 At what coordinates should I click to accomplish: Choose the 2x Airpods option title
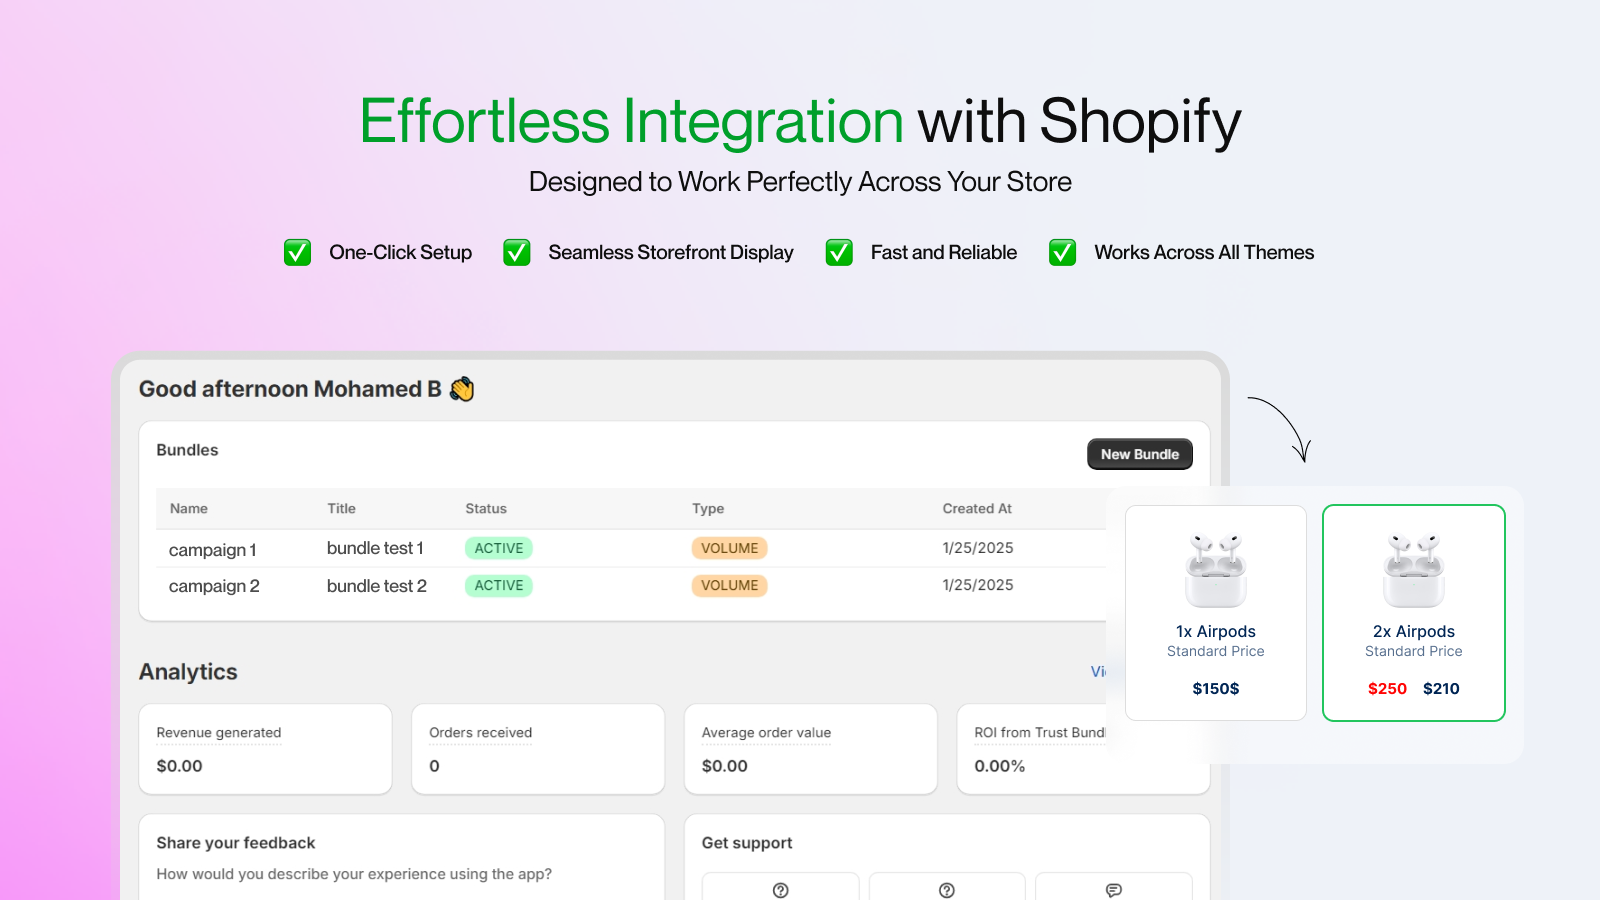[x=1414, y=631]
